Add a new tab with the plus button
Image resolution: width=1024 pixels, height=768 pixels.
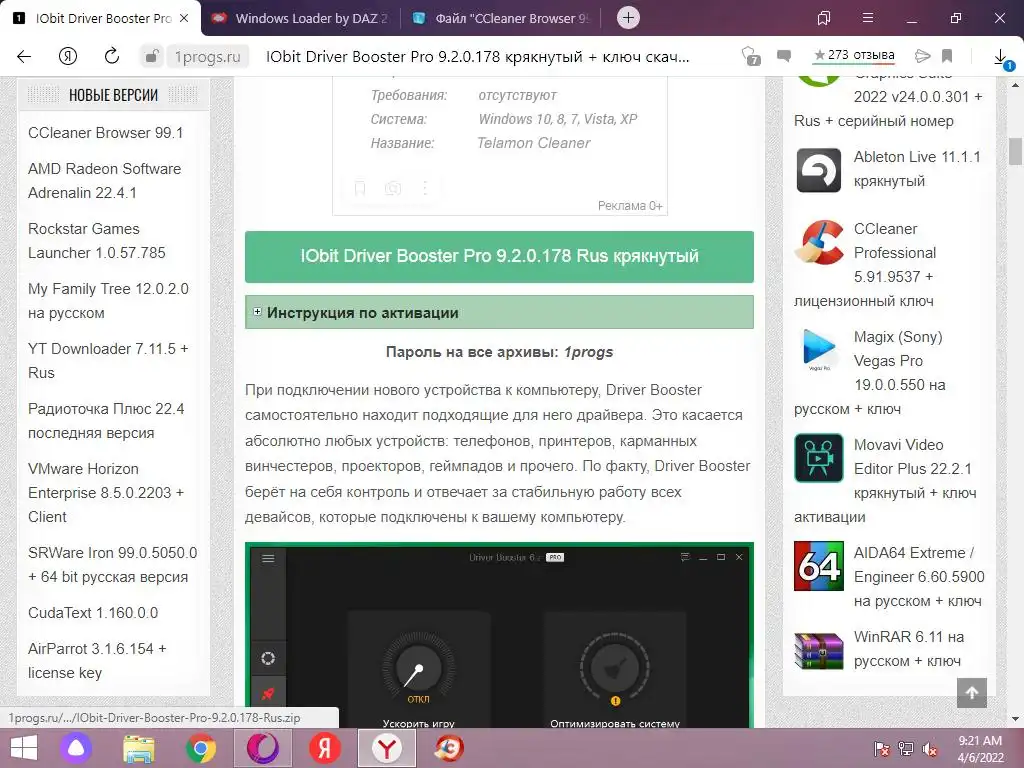click(628, 18)
